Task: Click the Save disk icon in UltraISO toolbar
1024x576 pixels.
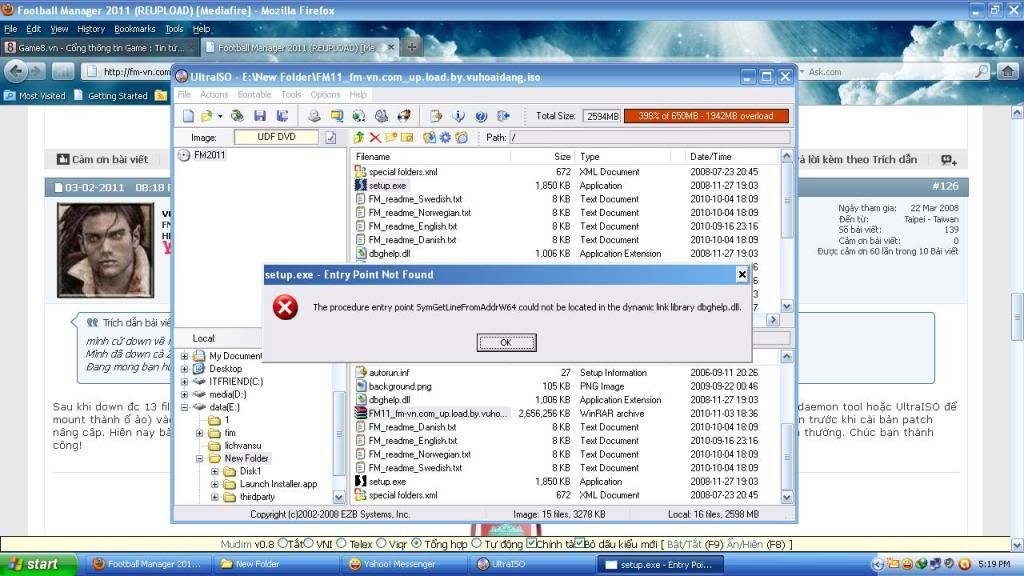Action: pos(259,116)
